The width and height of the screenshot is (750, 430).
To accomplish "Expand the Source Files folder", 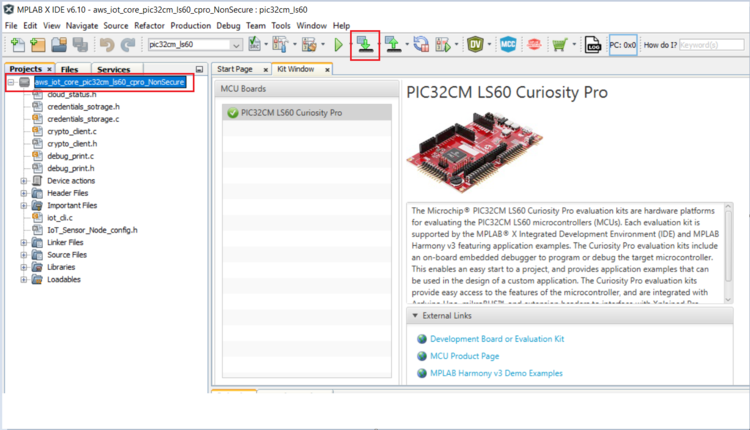I will pyautogui.click(x=24, y=255).
